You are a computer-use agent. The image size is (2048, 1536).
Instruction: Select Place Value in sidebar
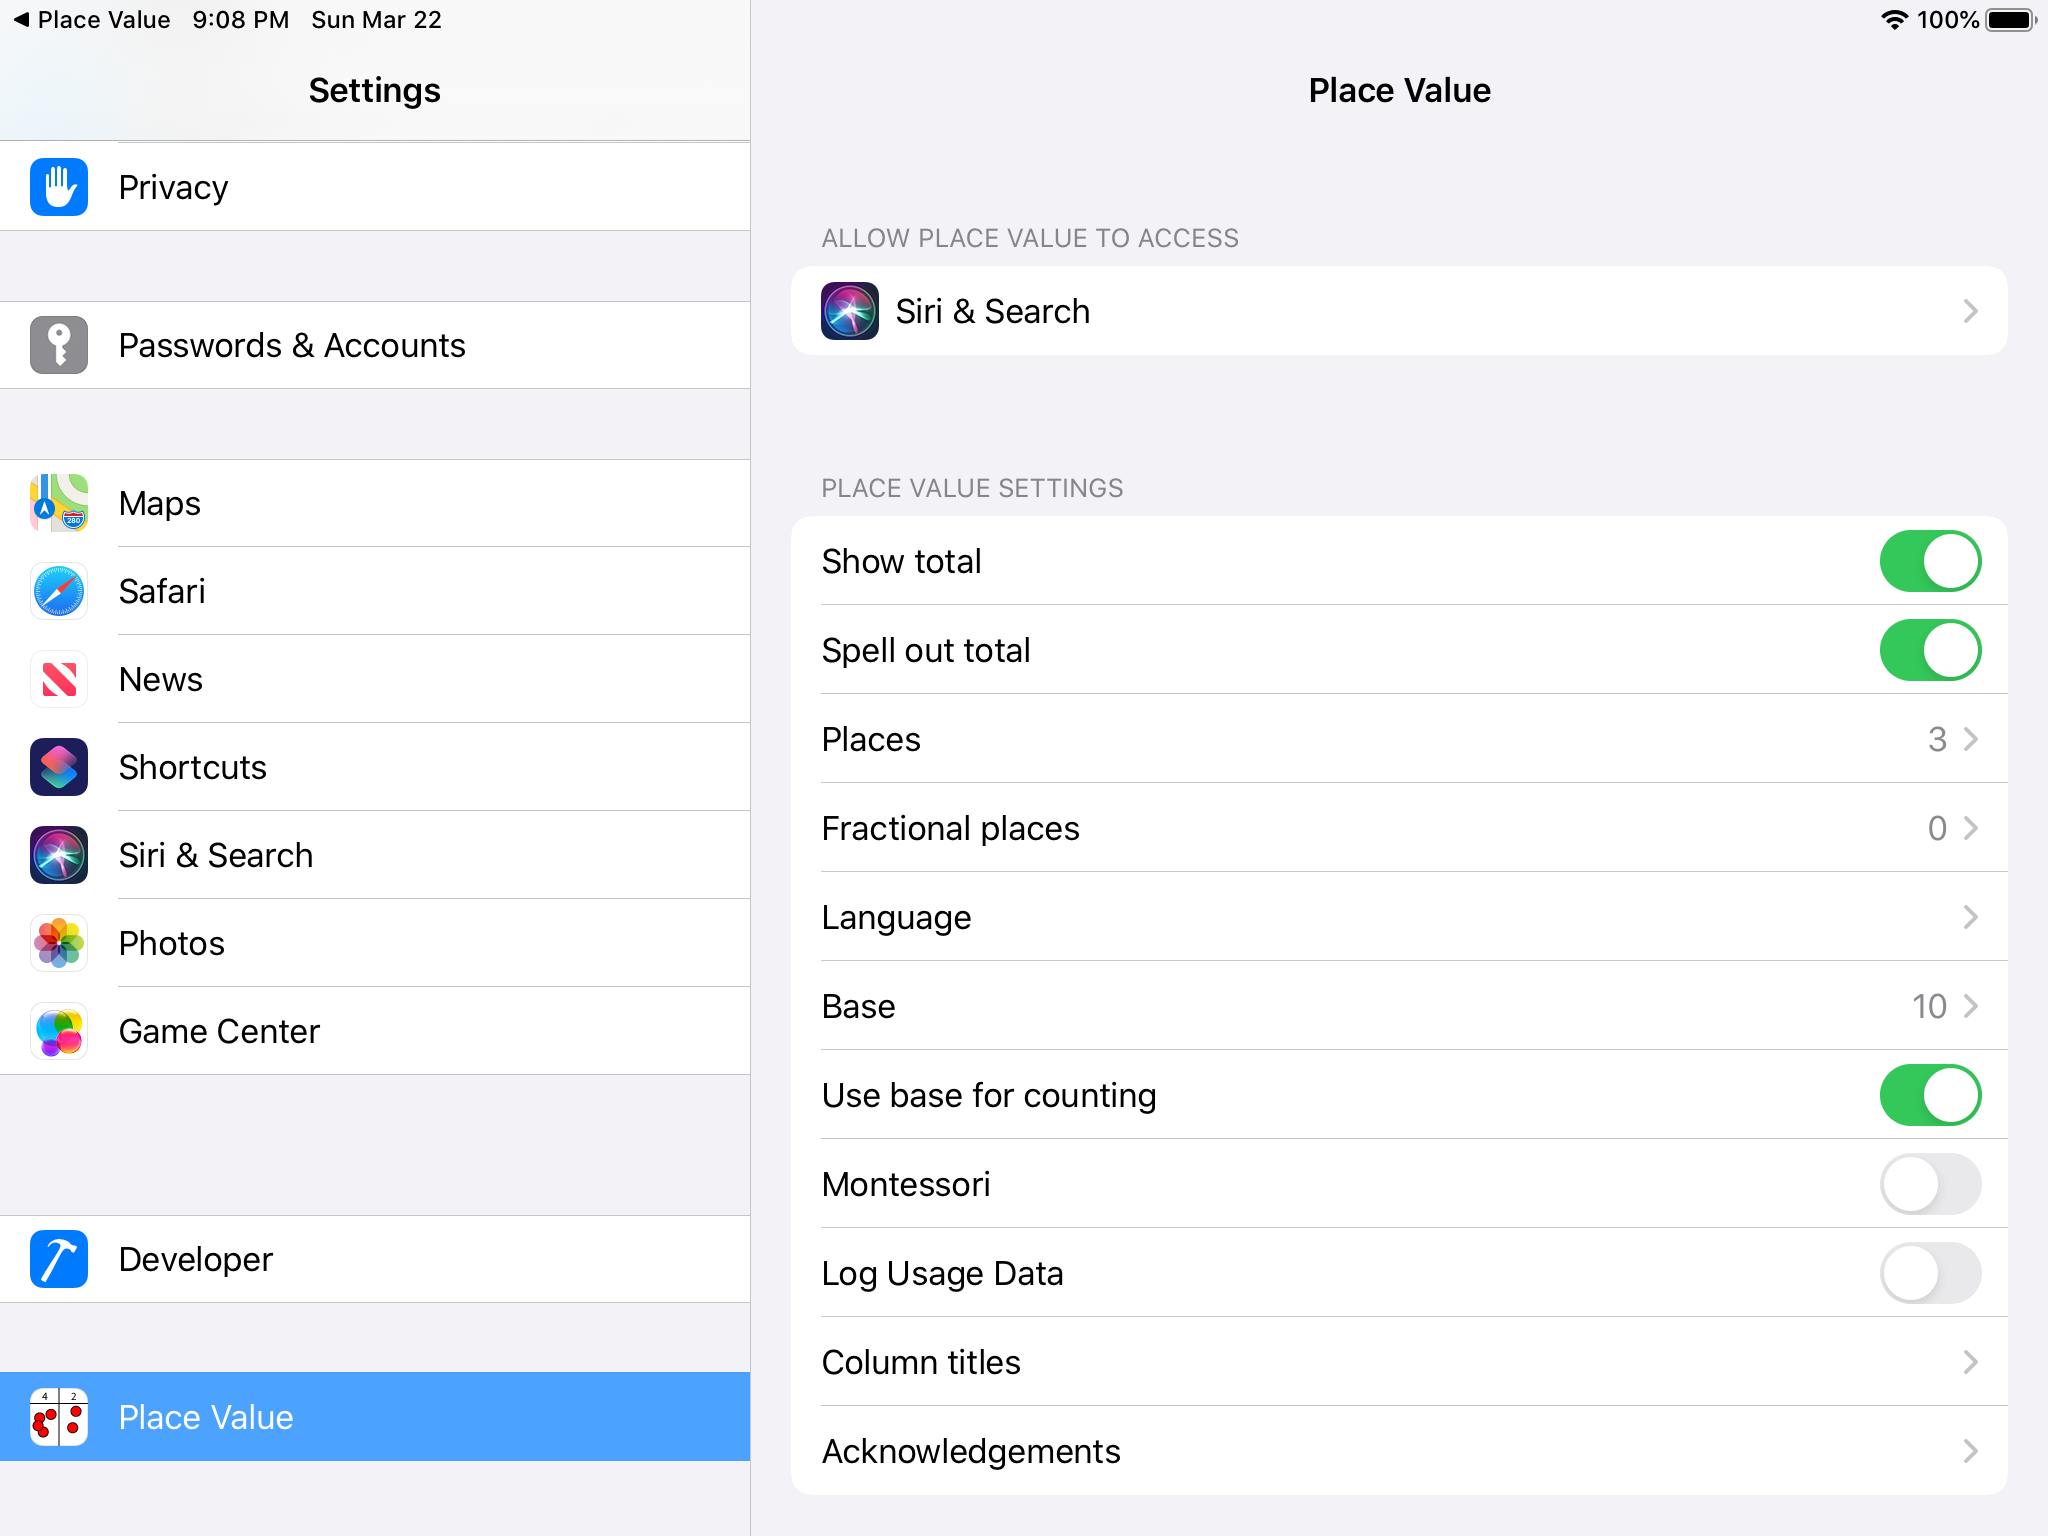[375, 1417]
